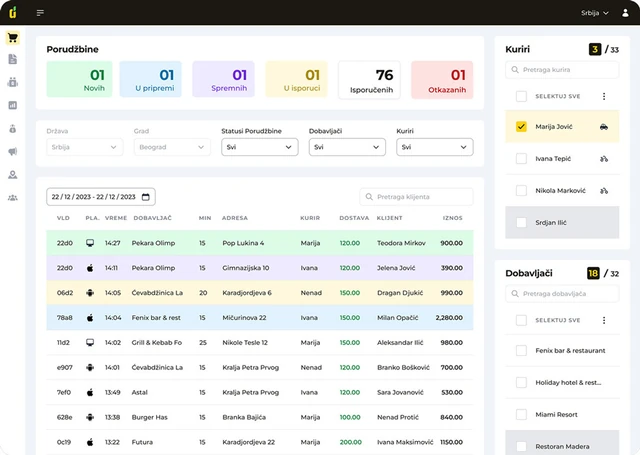
Task: Check the Nikola Marković courier checkbox
Action: point(521,191)
